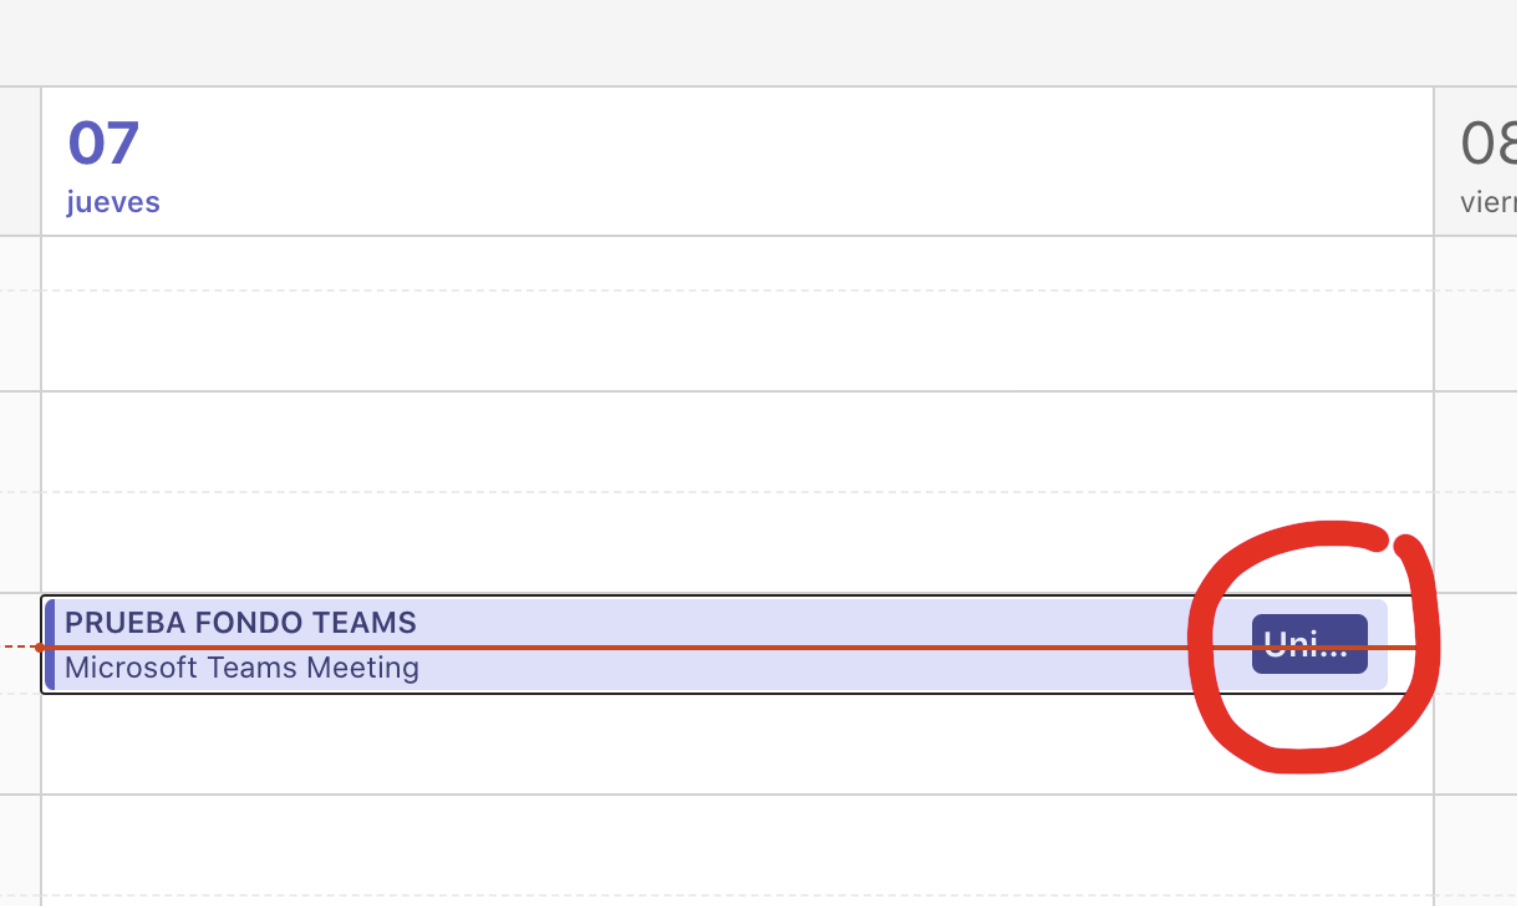Image resolution: width=1518 pixels, height=908 pixels.
Task: Select the 08 Friday date number
Action: tap(1488, 143)
